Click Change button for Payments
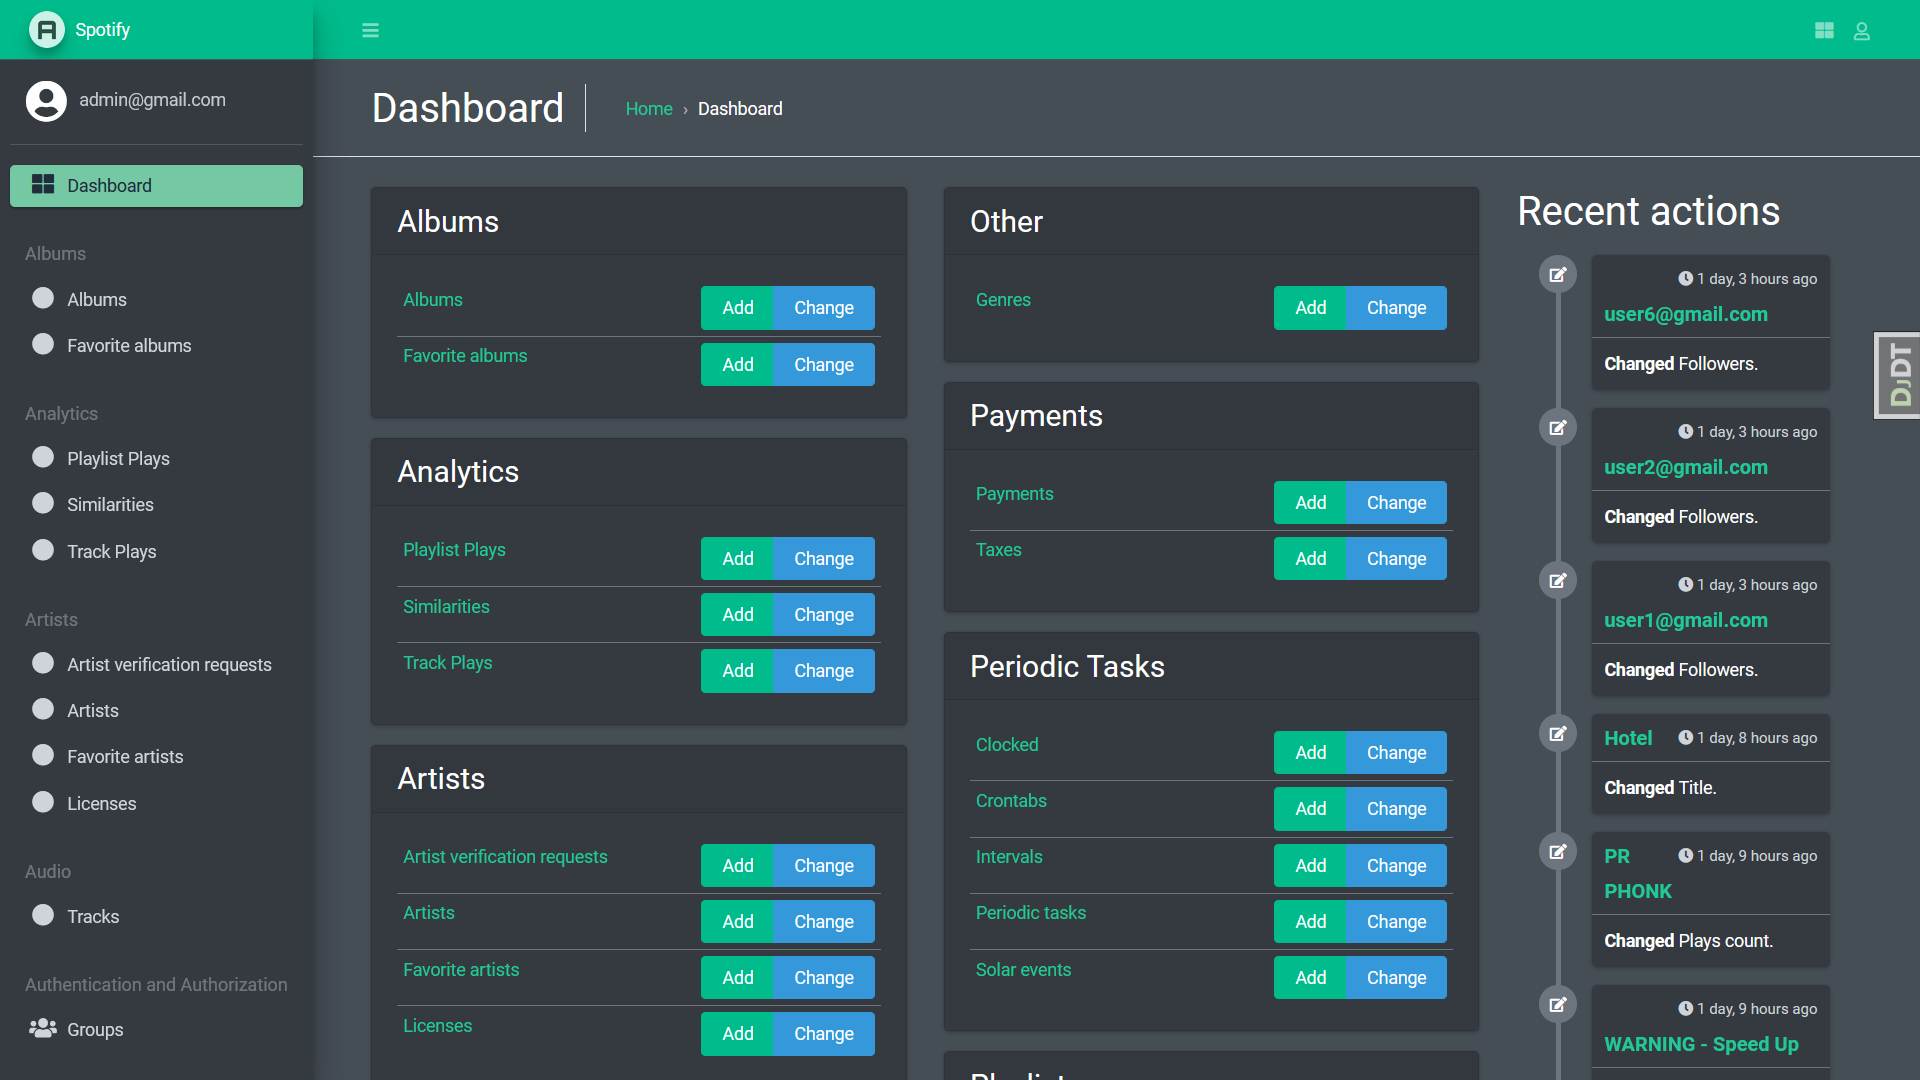 [x=1396, y=502]
